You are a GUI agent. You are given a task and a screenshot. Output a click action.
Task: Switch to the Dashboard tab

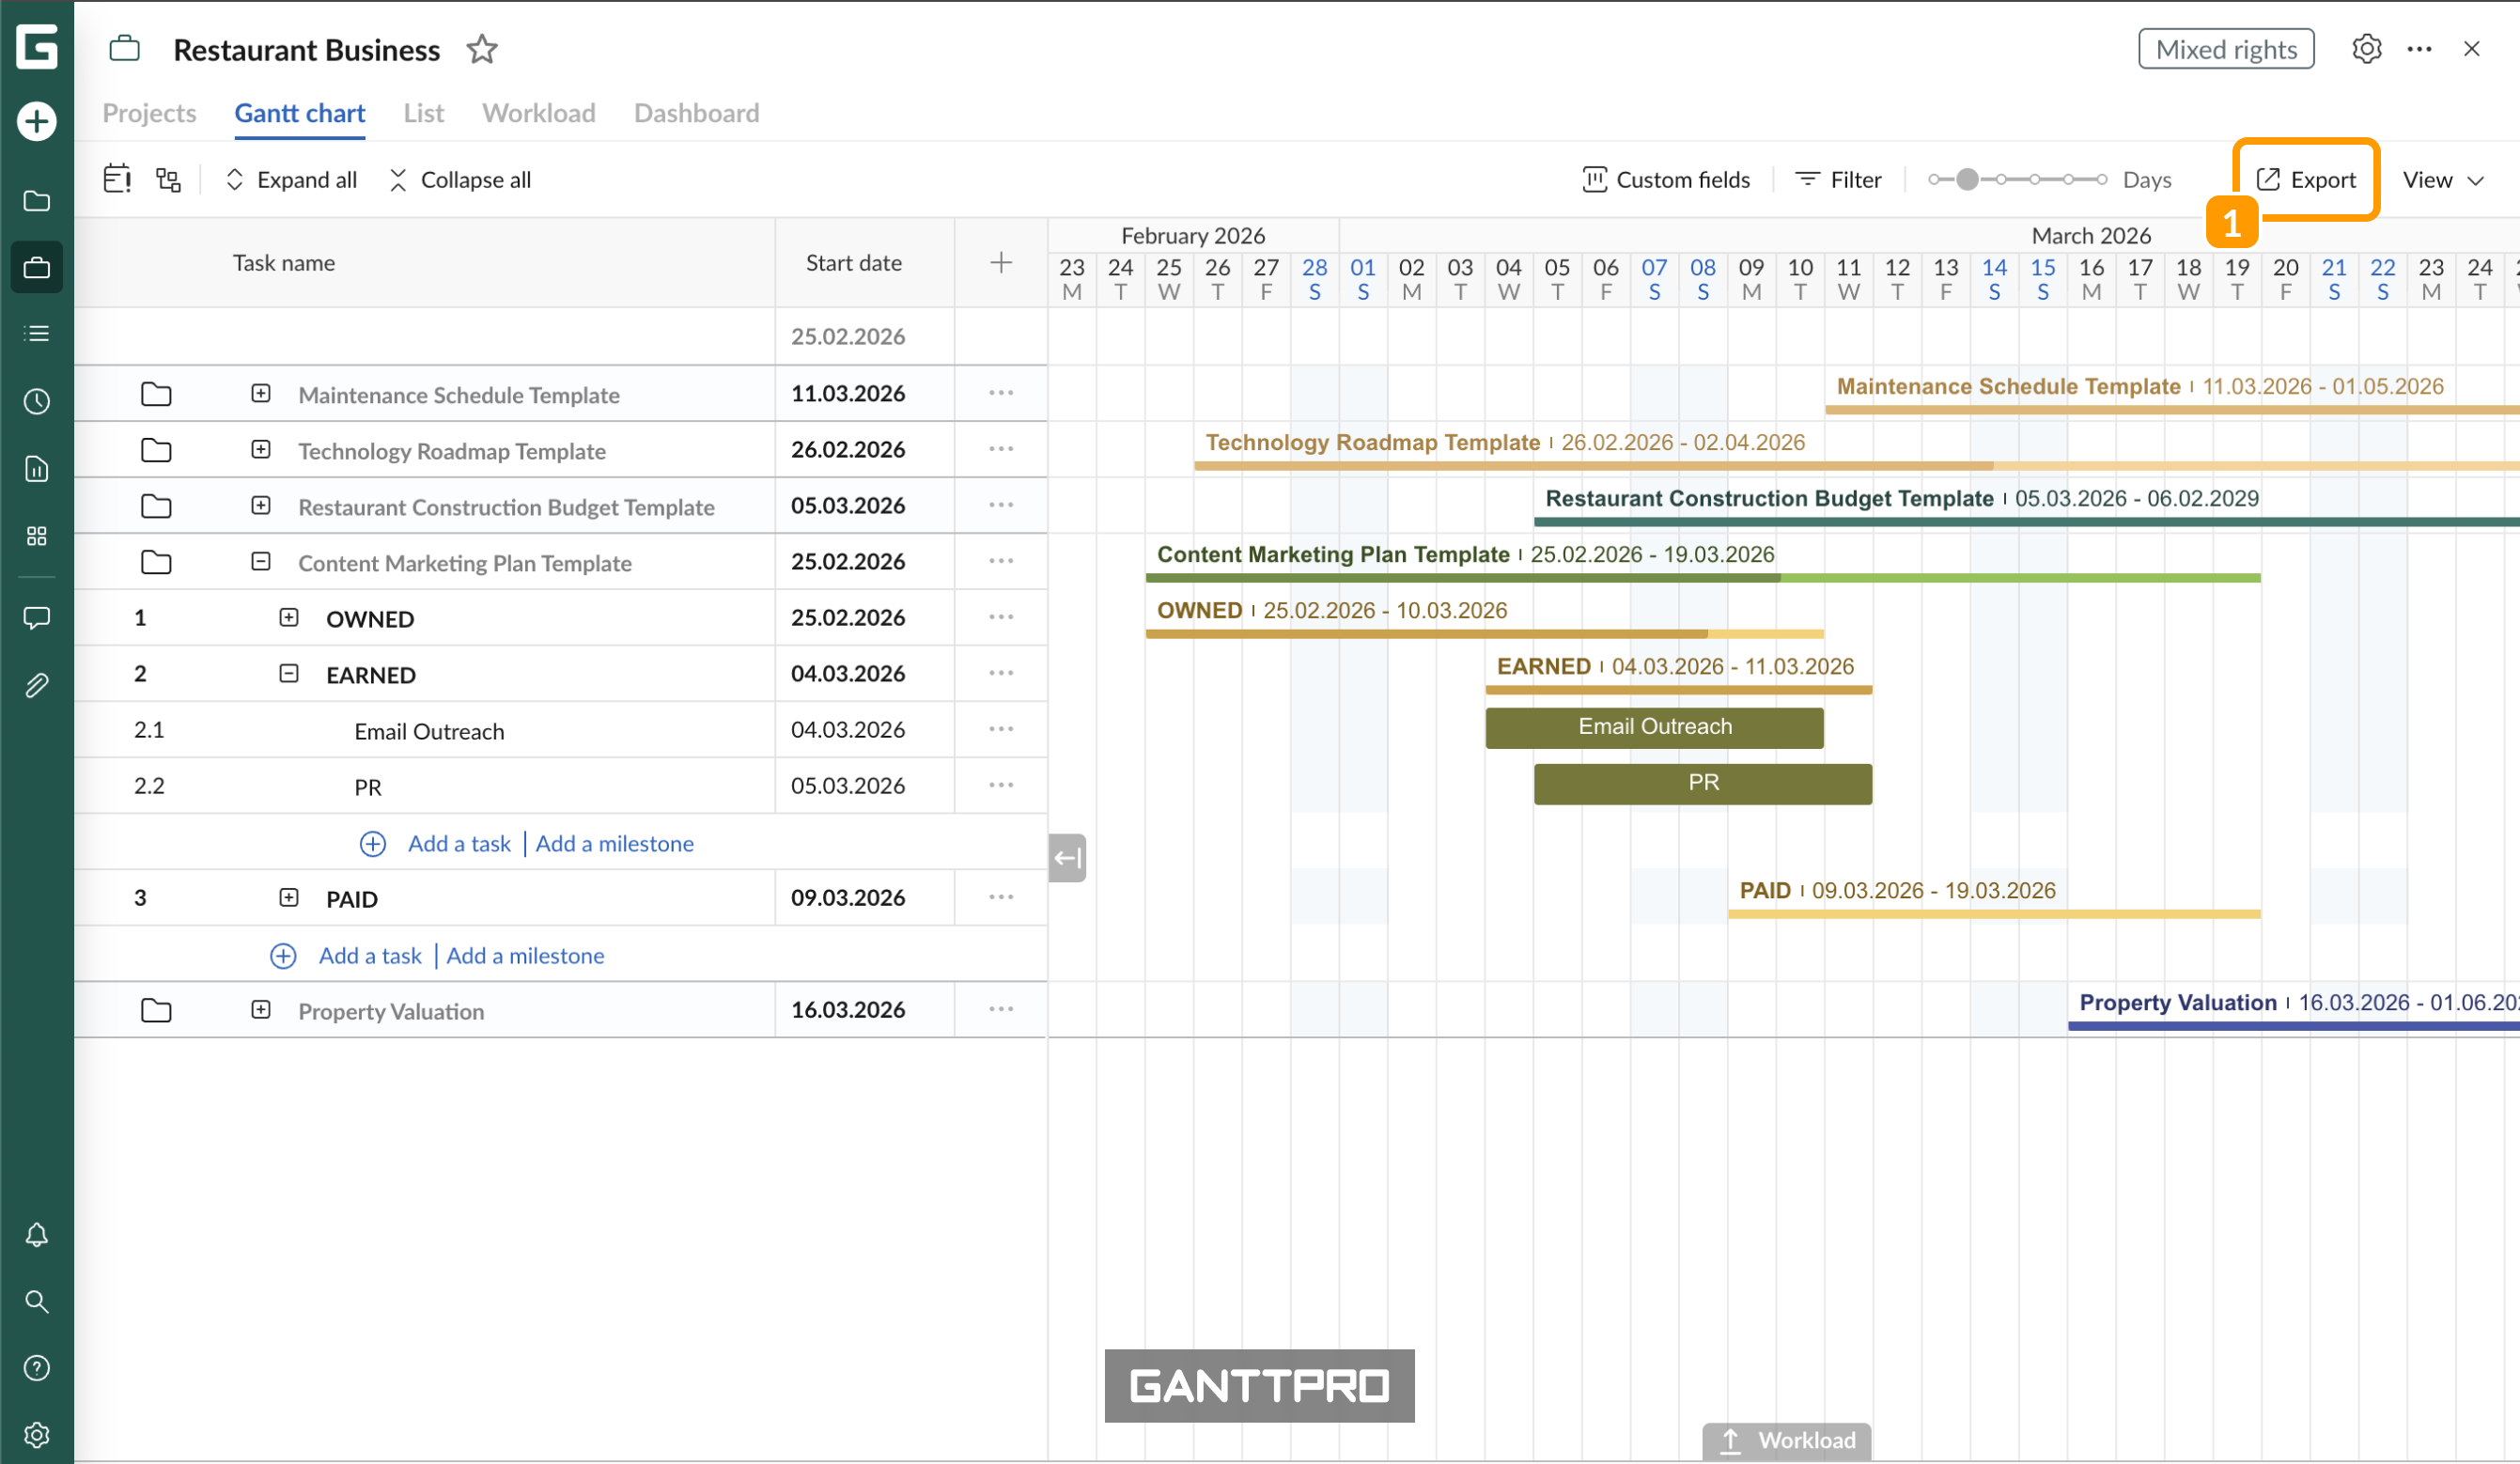point(696,113)
